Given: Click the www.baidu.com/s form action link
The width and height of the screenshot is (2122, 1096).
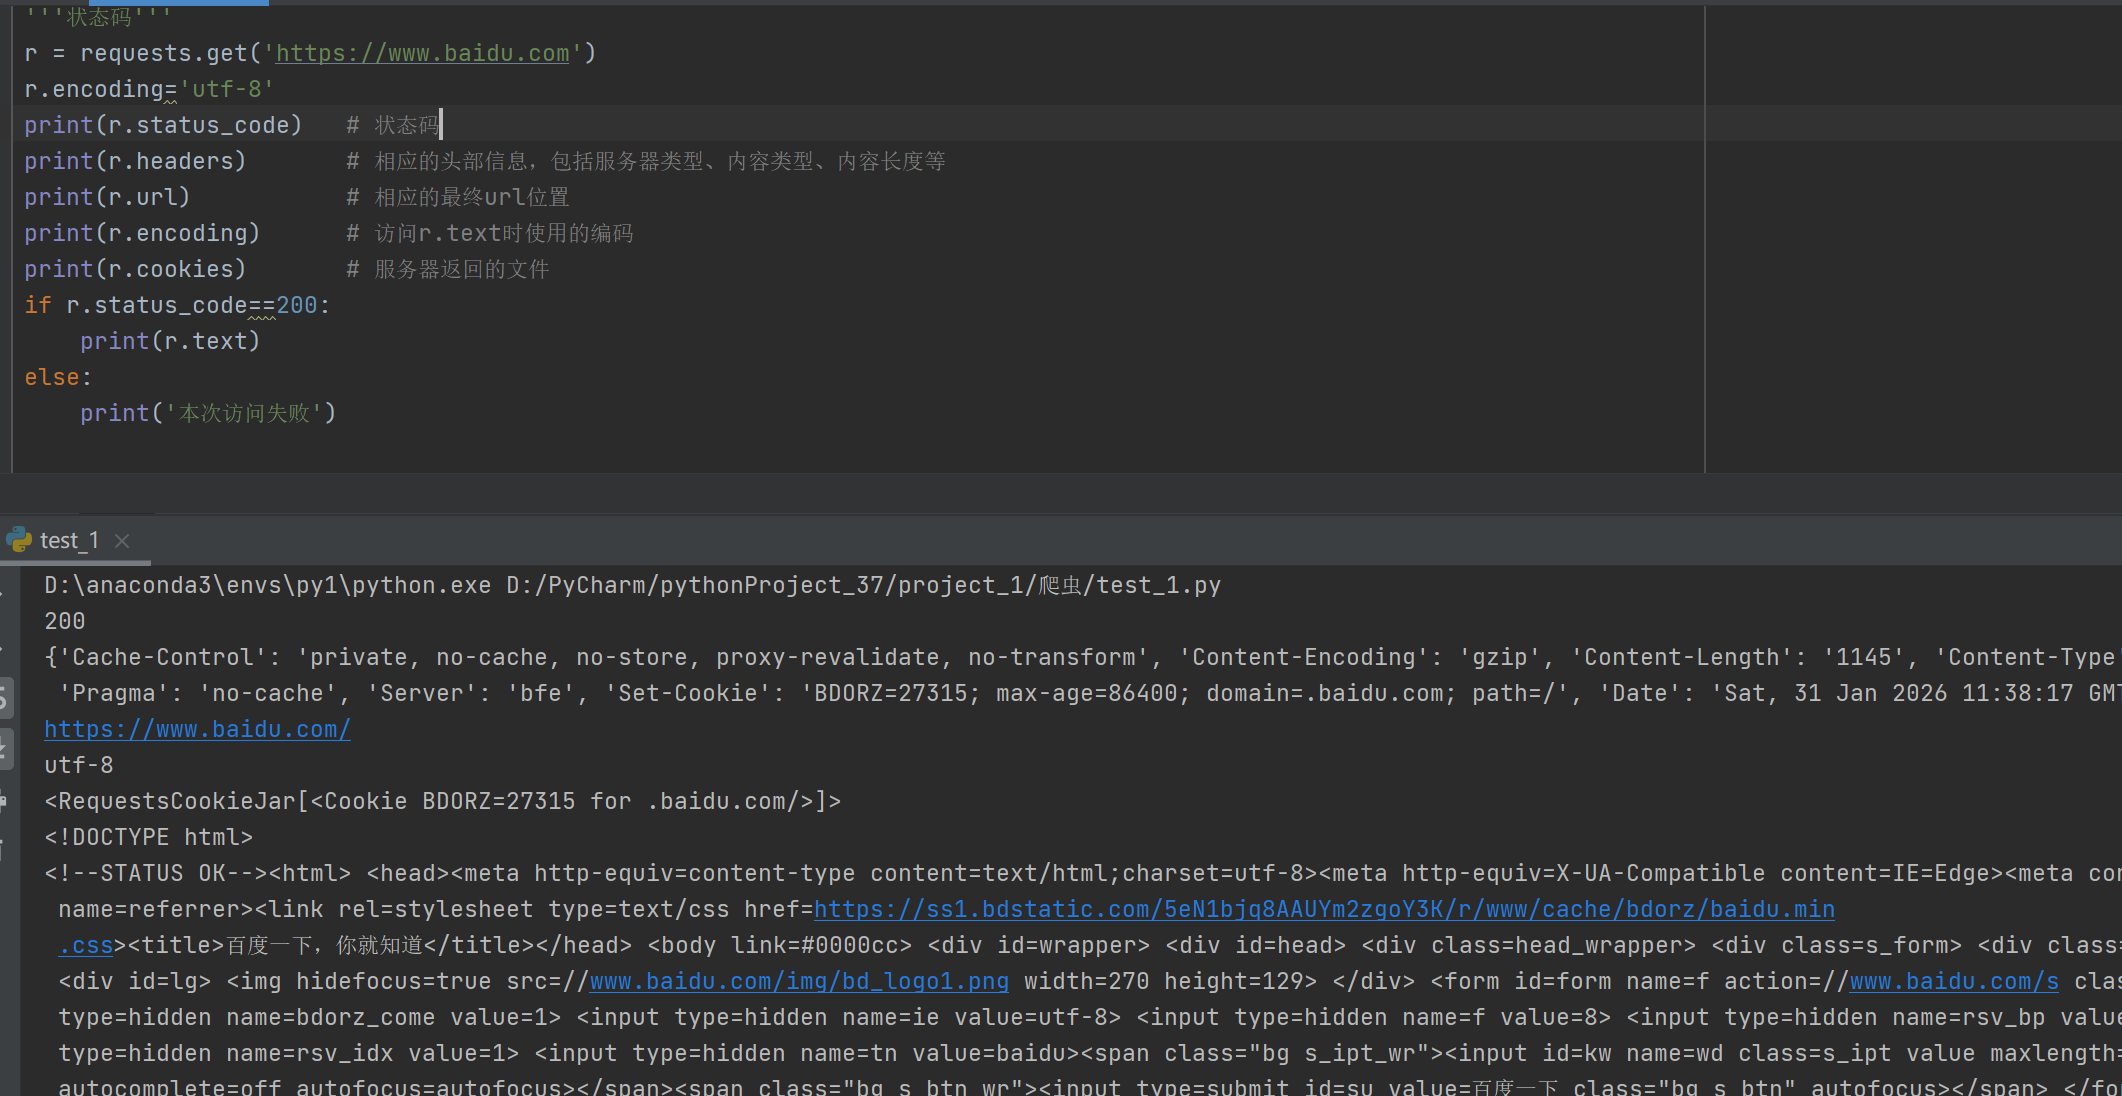Looking at the screenshot, I should pyautogui.click(x=1953, y=982).
